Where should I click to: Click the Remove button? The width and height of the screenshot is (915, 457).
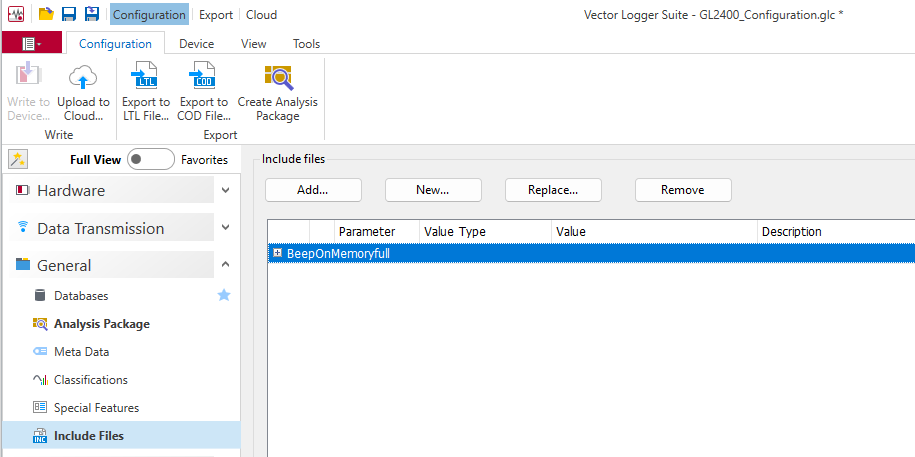[683, 190]
